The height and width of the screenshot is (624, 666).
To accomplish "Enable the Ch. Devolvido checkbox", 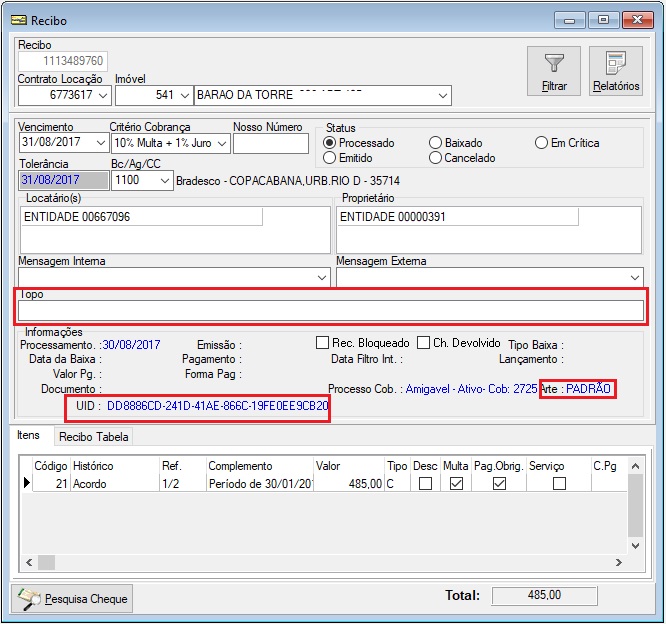I will [x=425, y=343].
